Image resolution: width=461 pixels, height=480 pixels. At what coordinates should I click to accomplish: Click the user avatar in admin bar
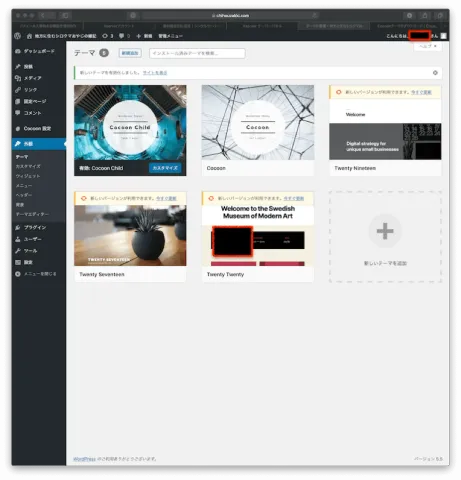pyautogui.click(x=443, y=36)
